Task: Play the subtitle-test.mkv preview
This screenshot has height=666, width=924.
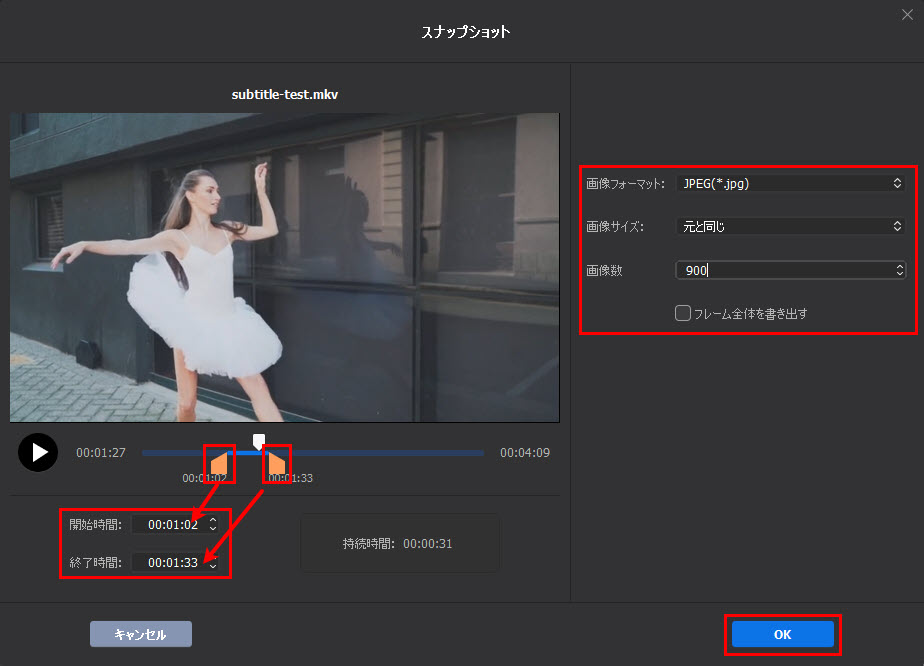Action: coord(38,453)
